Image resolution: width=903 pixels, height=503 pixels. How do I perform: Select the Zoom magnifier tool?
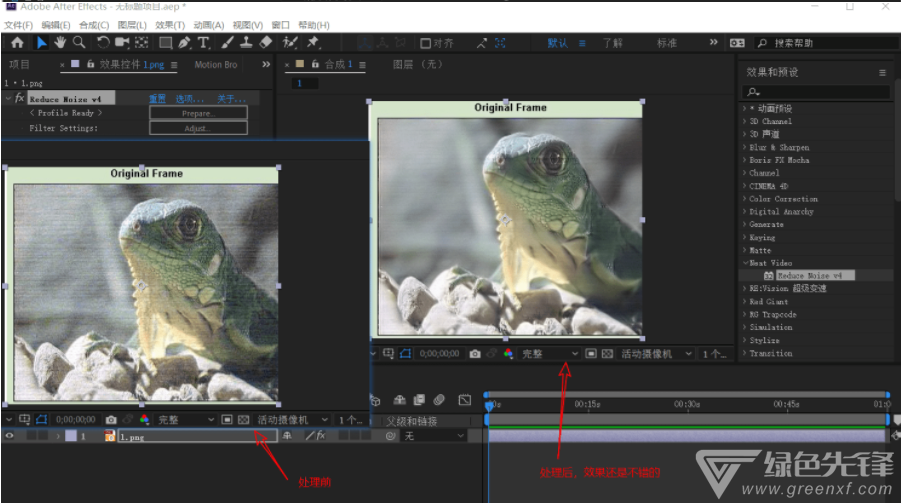point(79,43)
